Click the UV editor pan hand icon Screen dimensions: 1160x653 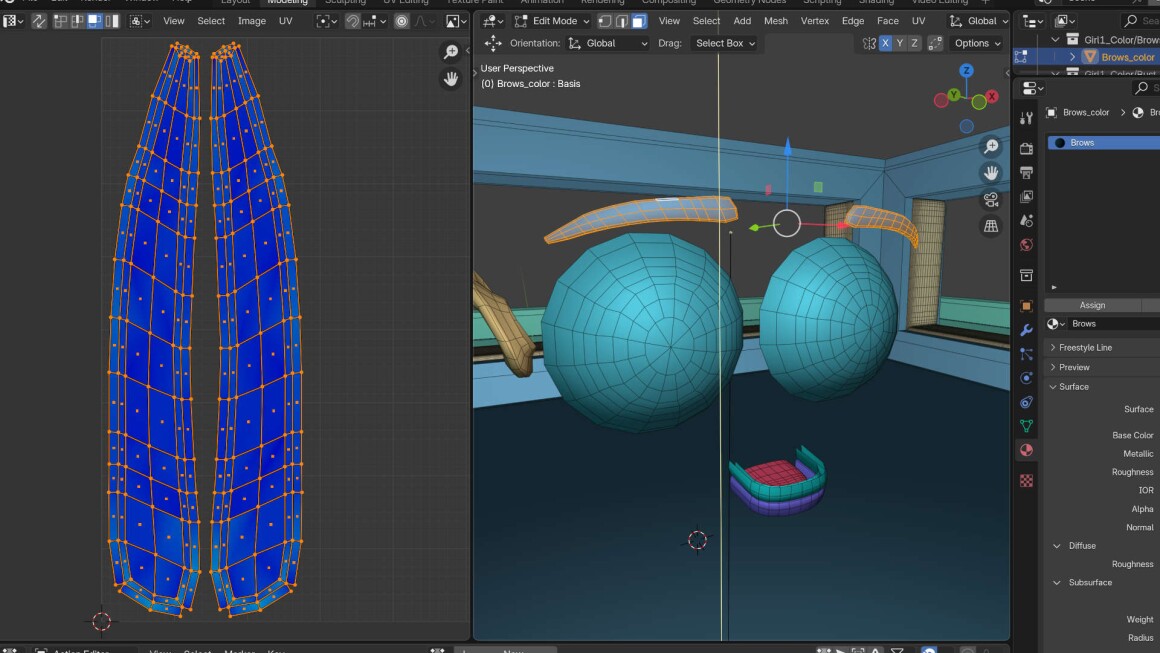(x=451, y=78)
